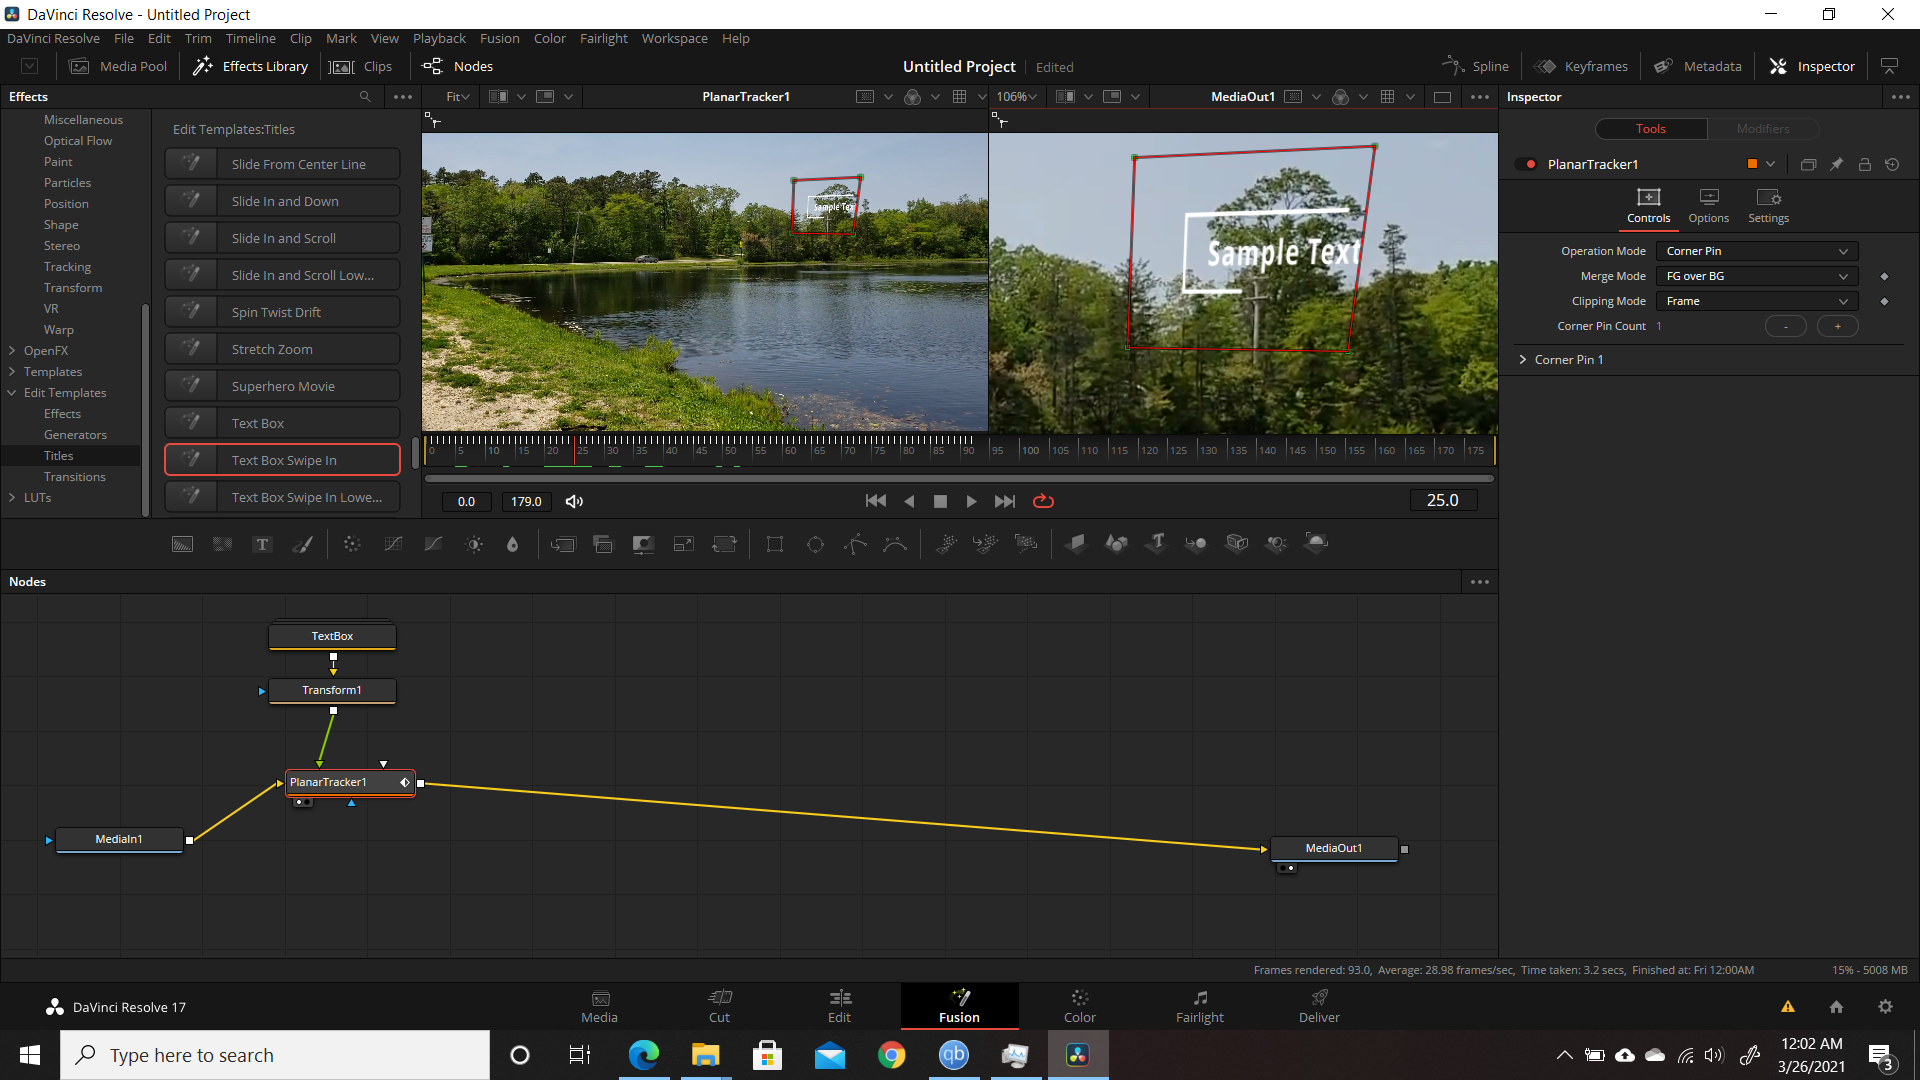Search the Effects library
This screenshot has width=1920, height=1080.
pos(365,97)
